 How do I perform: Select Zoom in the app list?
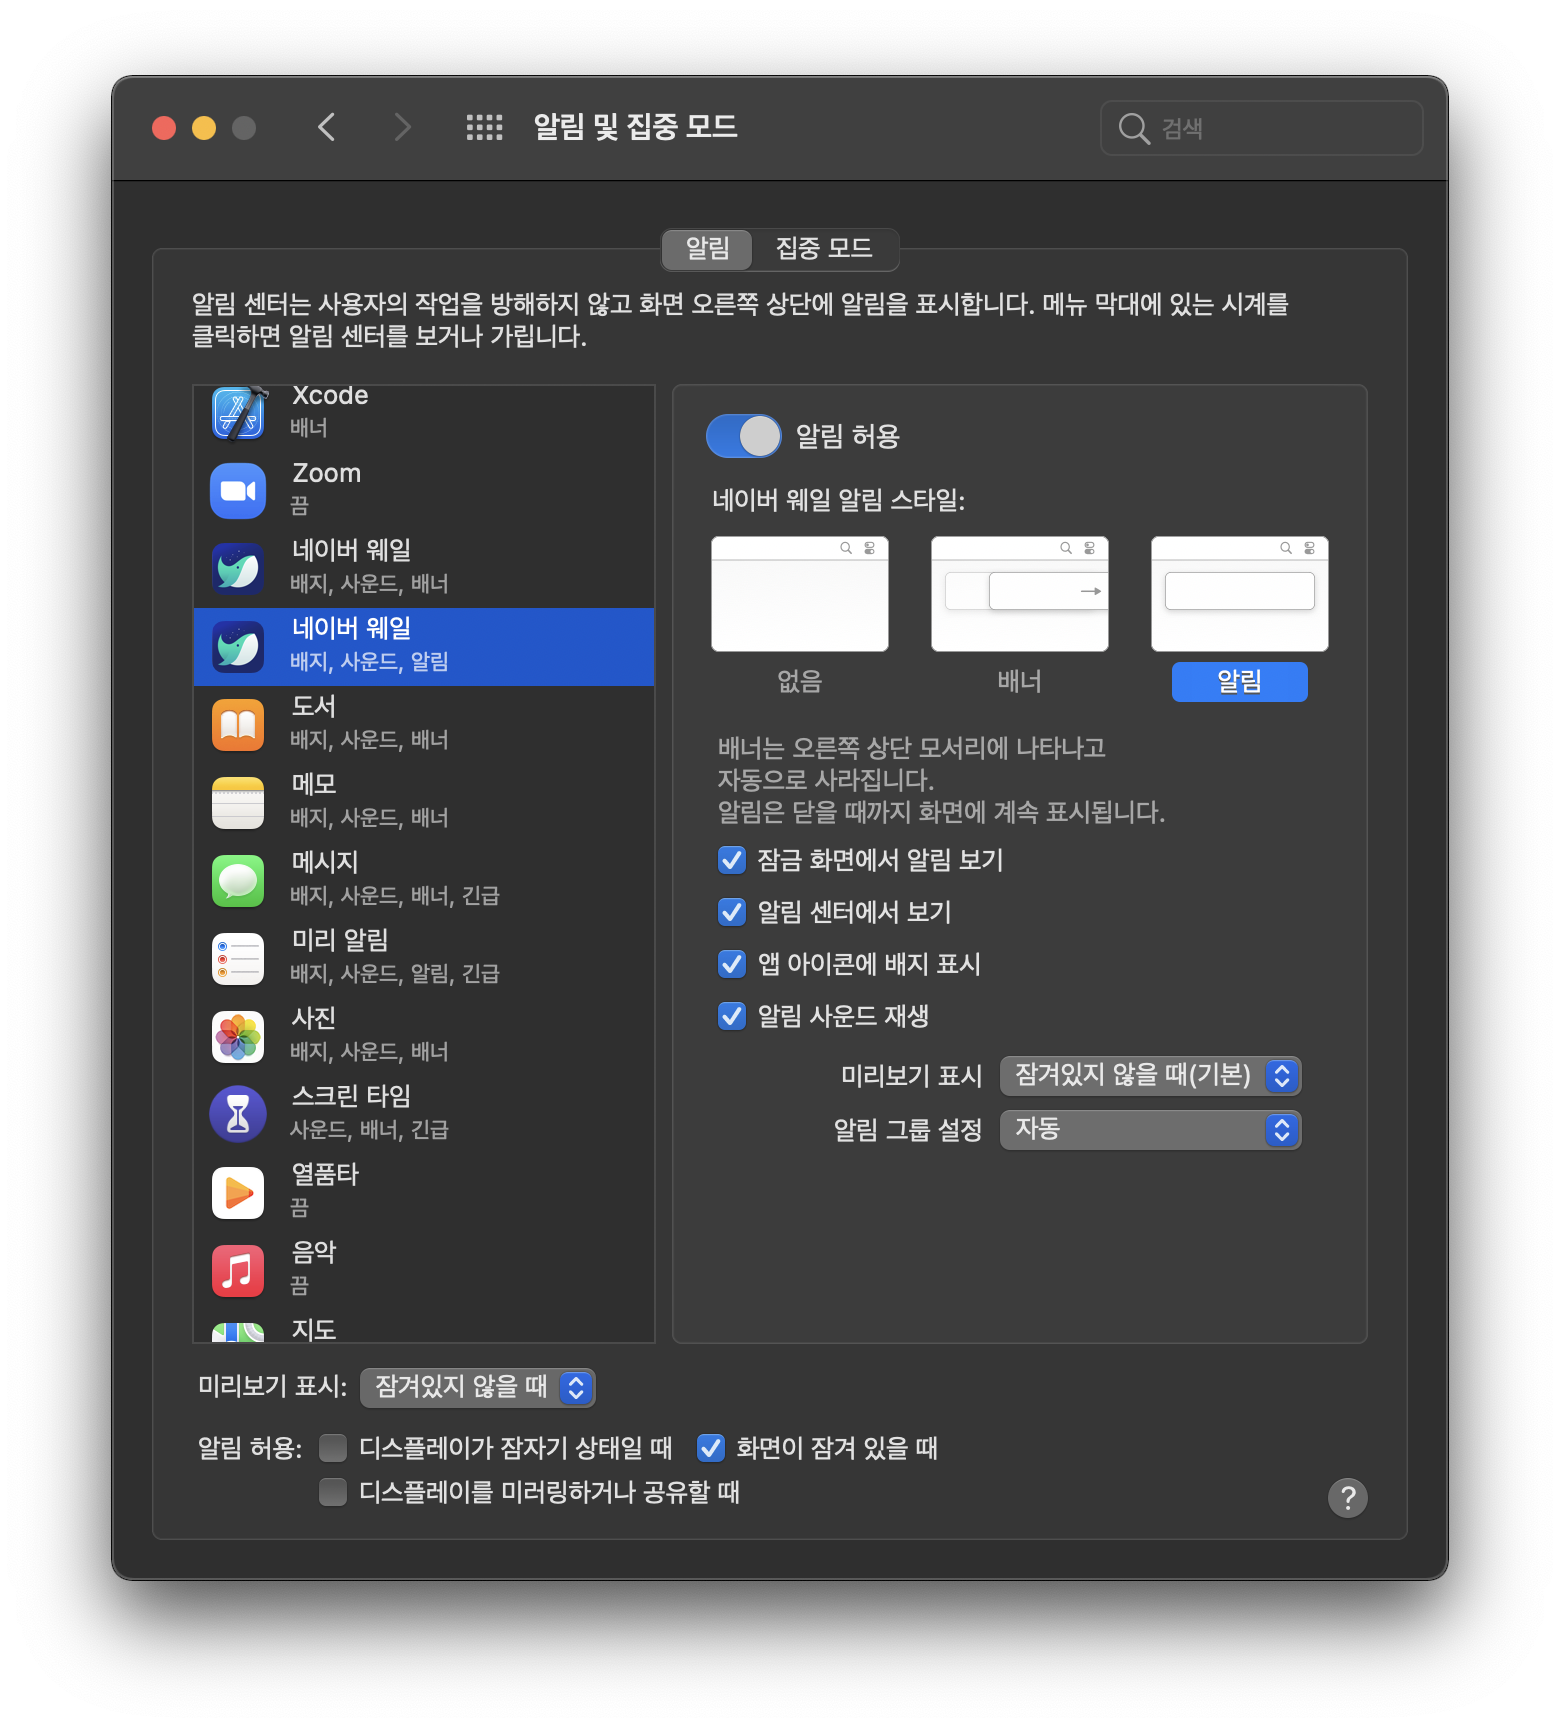coord(424,491)
